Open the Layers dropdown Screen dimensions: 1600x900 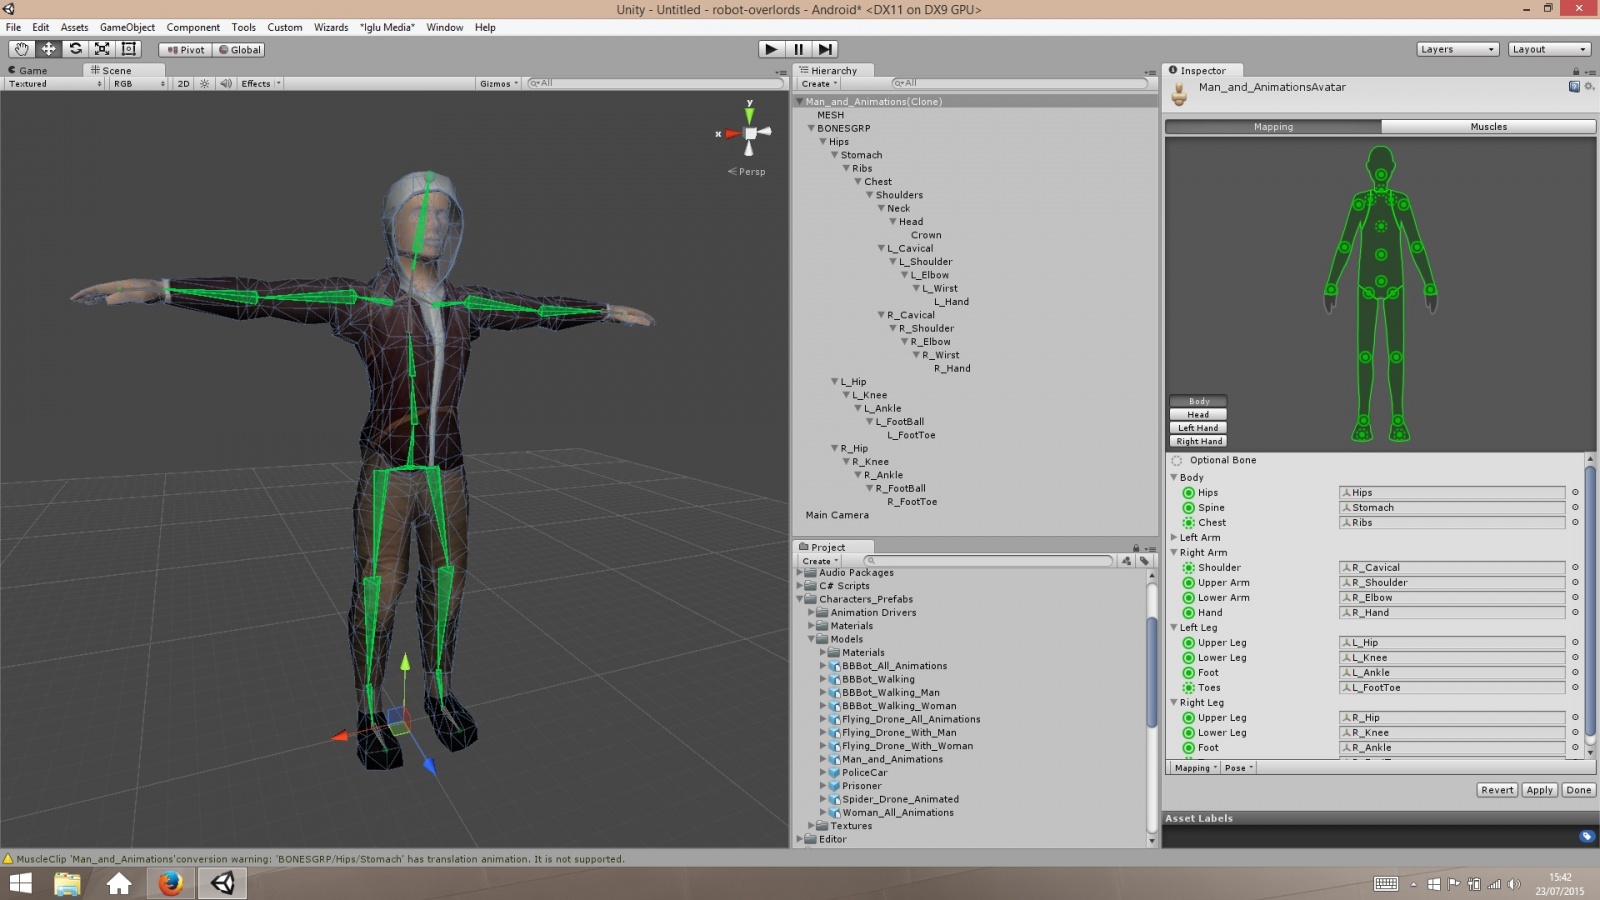coord(1457,49)
